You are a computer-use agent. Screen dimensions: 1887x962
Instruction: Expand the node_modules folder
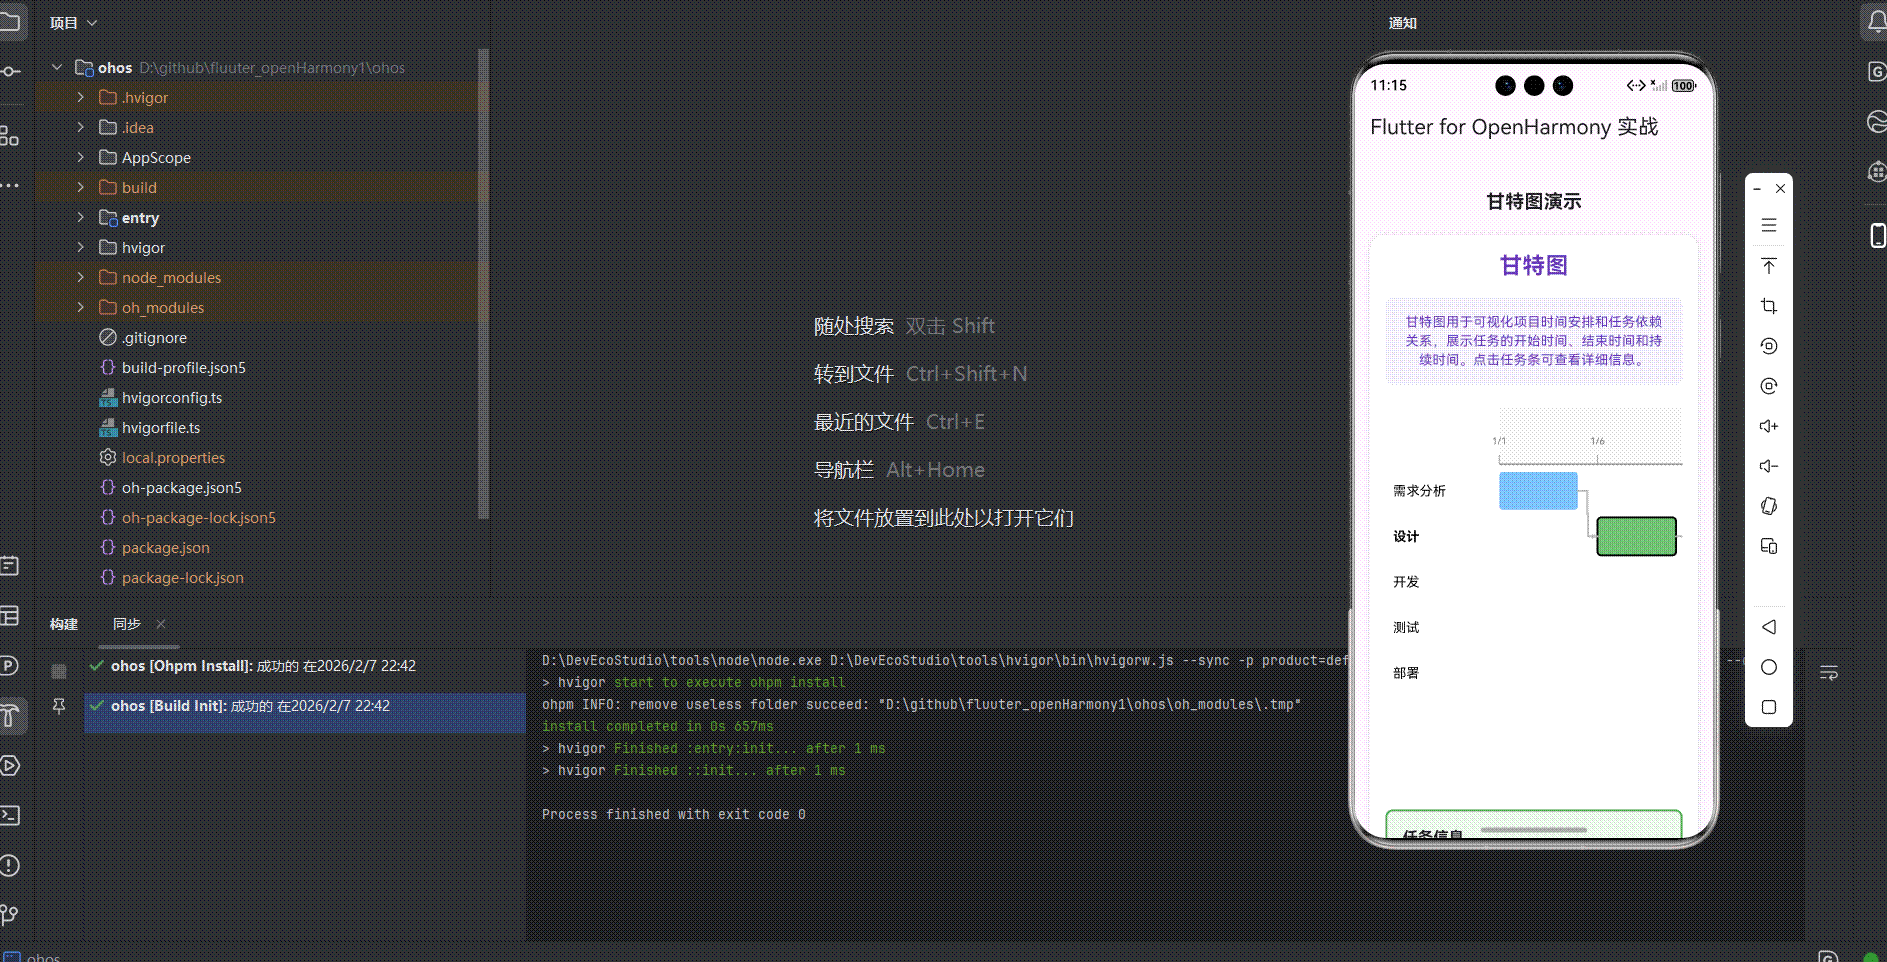point(81,277)
